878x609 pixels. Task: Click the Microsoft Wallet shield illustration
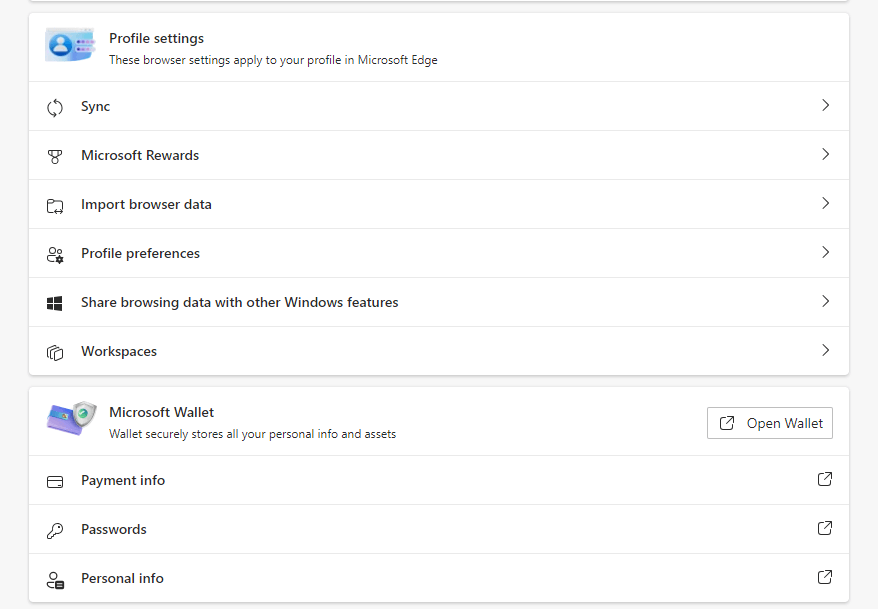[x=84, y=415]
